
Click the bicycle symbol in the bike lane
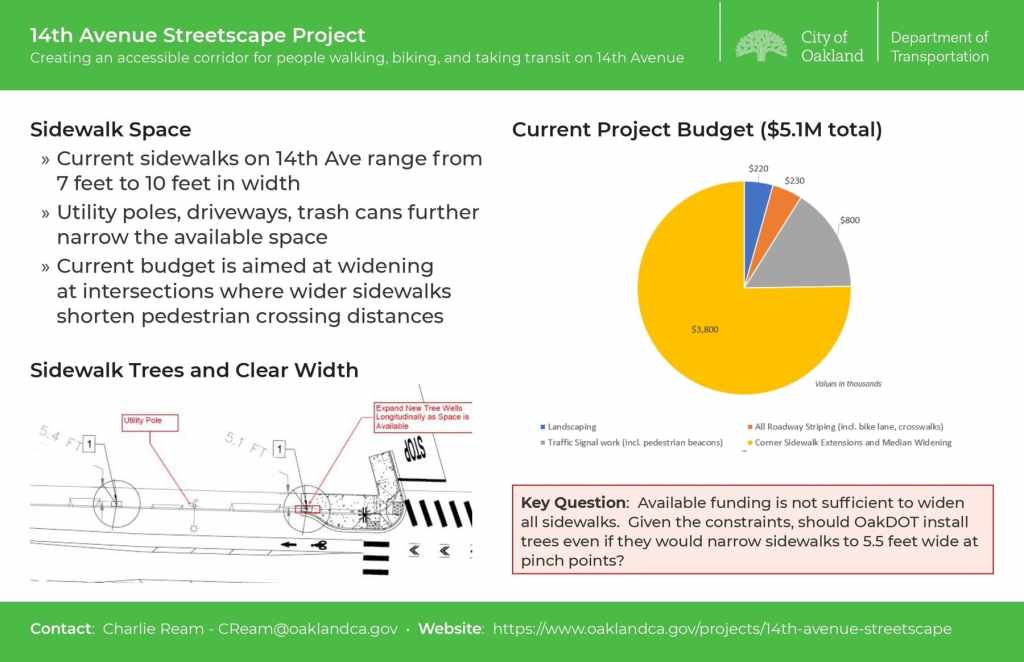(321, 545)
